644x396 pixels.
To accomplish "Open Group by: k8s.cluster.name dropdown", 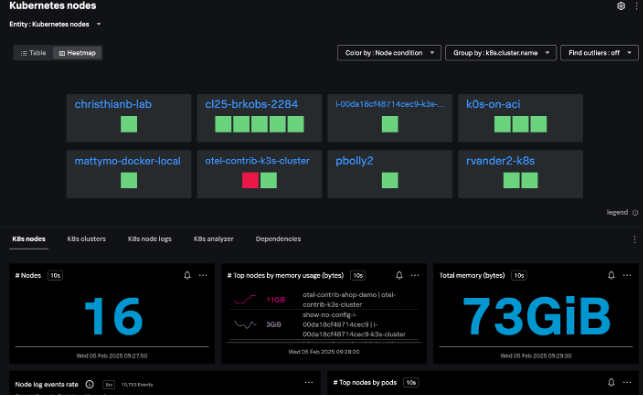I will click(x=501, y=53).
